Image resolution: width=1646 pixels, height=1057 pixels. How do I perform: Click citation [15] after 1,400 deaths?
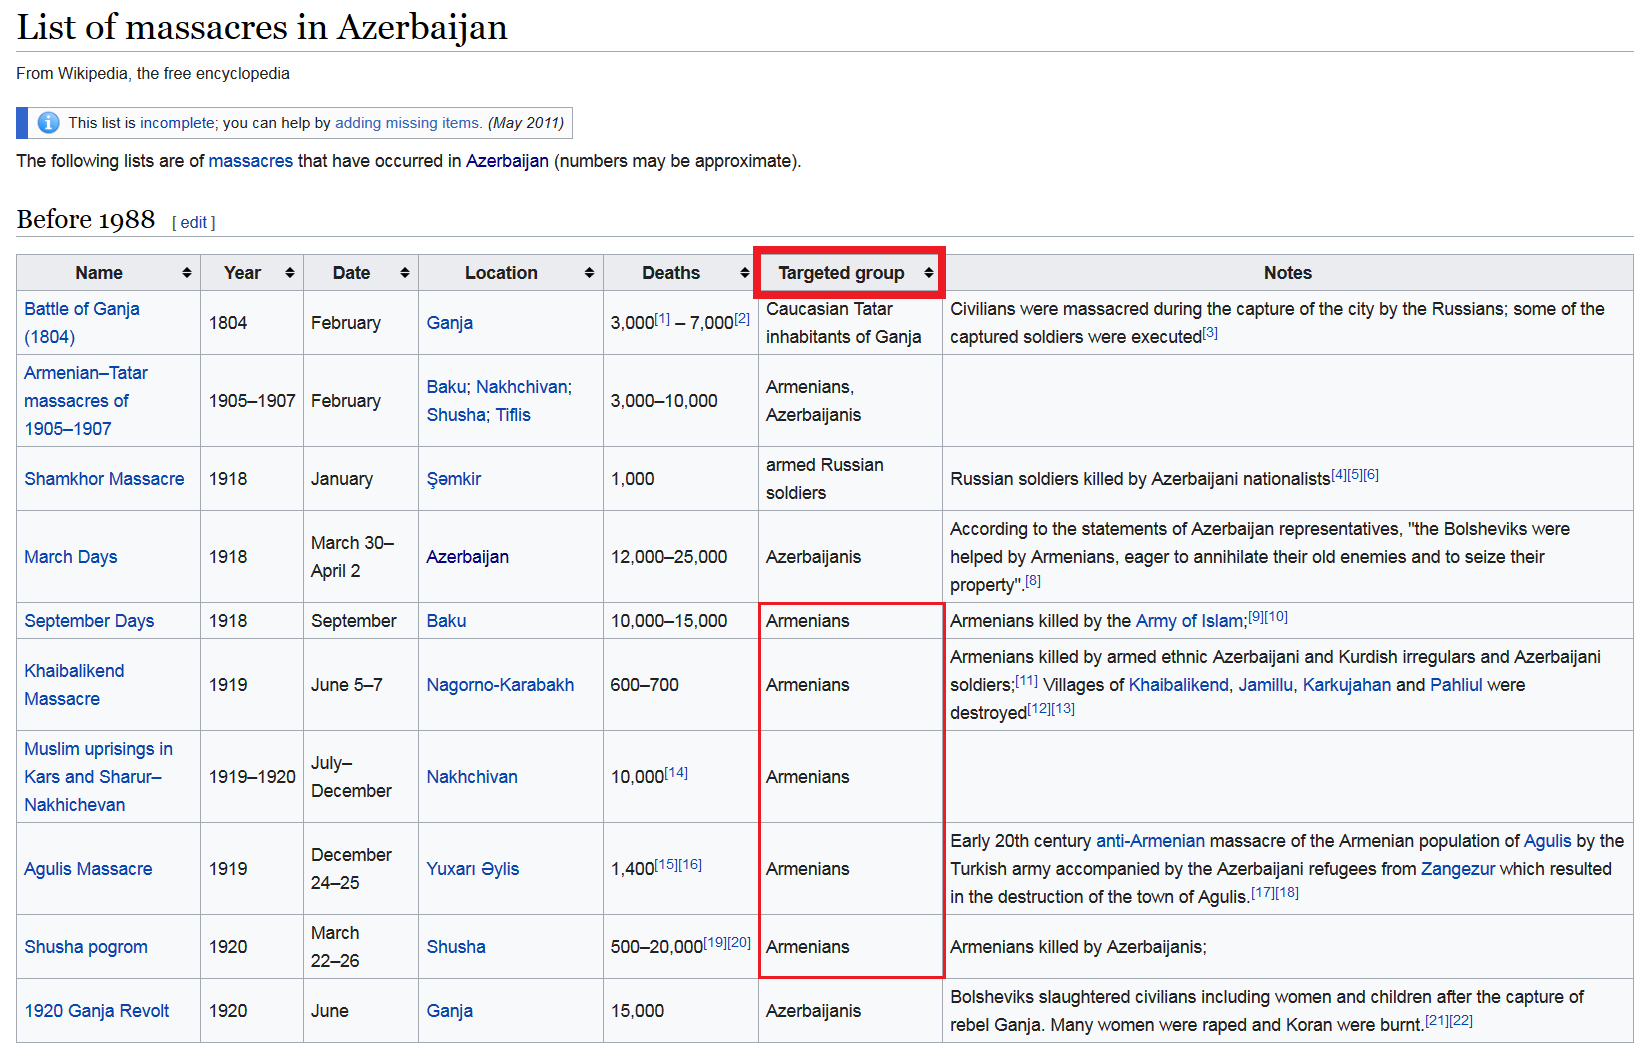[666, 864]
